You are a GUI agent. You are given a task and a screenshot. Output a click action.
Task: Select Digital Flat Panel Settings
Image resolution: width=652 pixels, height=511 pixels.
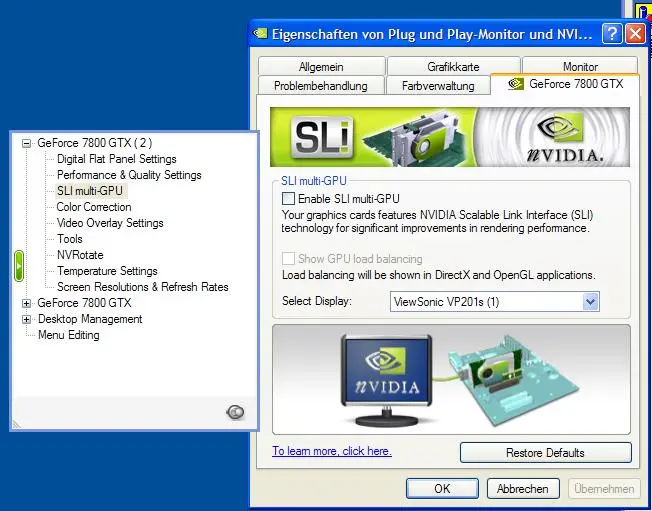click(116, 159)
